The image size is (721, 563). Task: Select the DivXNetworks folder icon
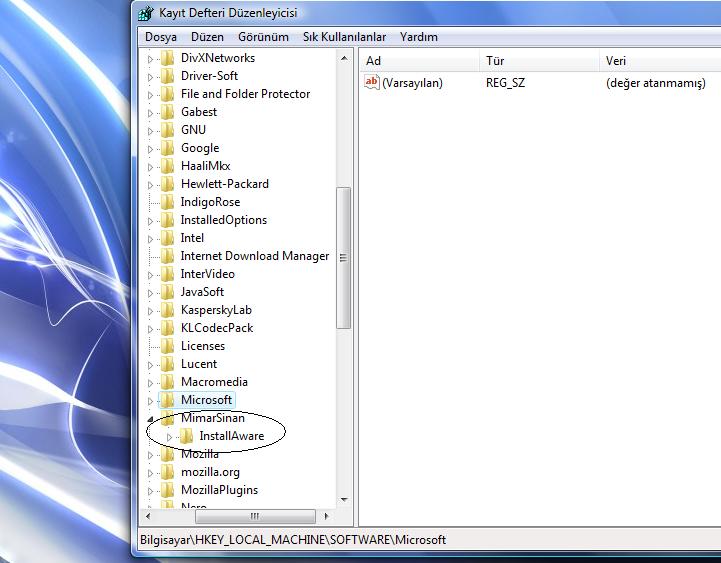coord(167,58)
